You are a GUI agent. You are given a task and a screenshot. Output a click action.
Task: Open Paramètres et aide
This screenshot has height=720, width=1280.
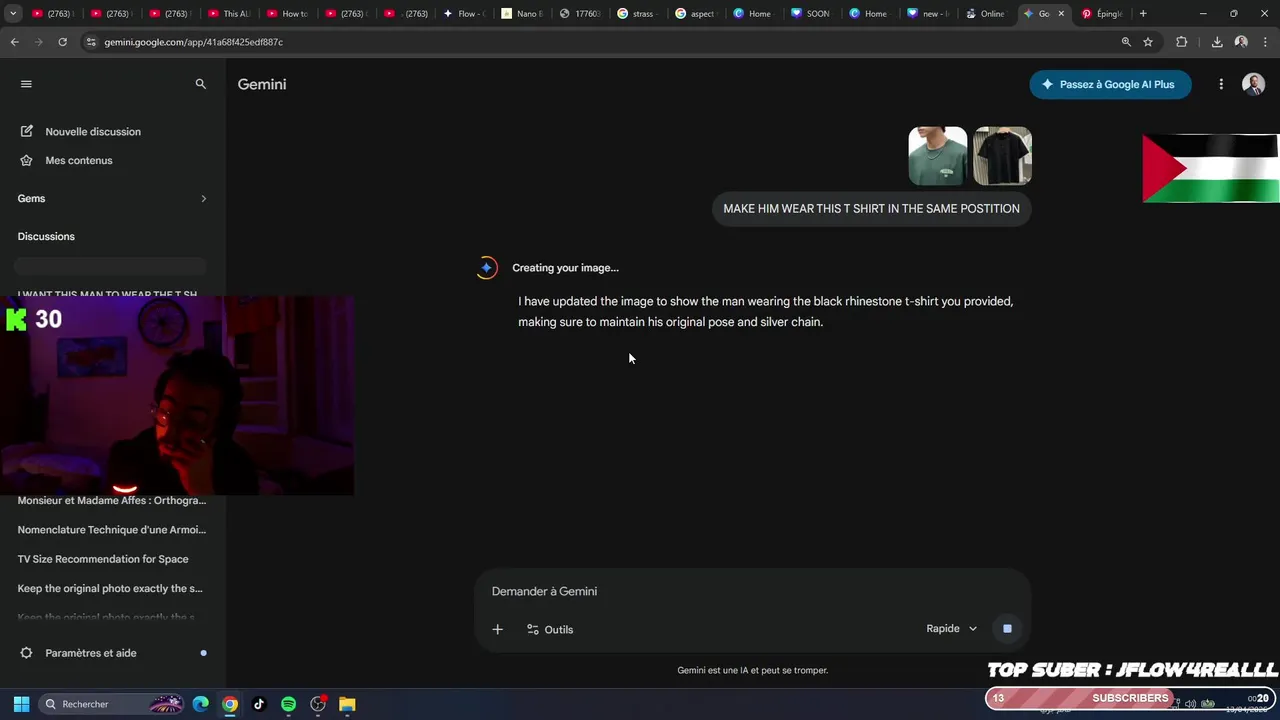(x=91, y=653)
